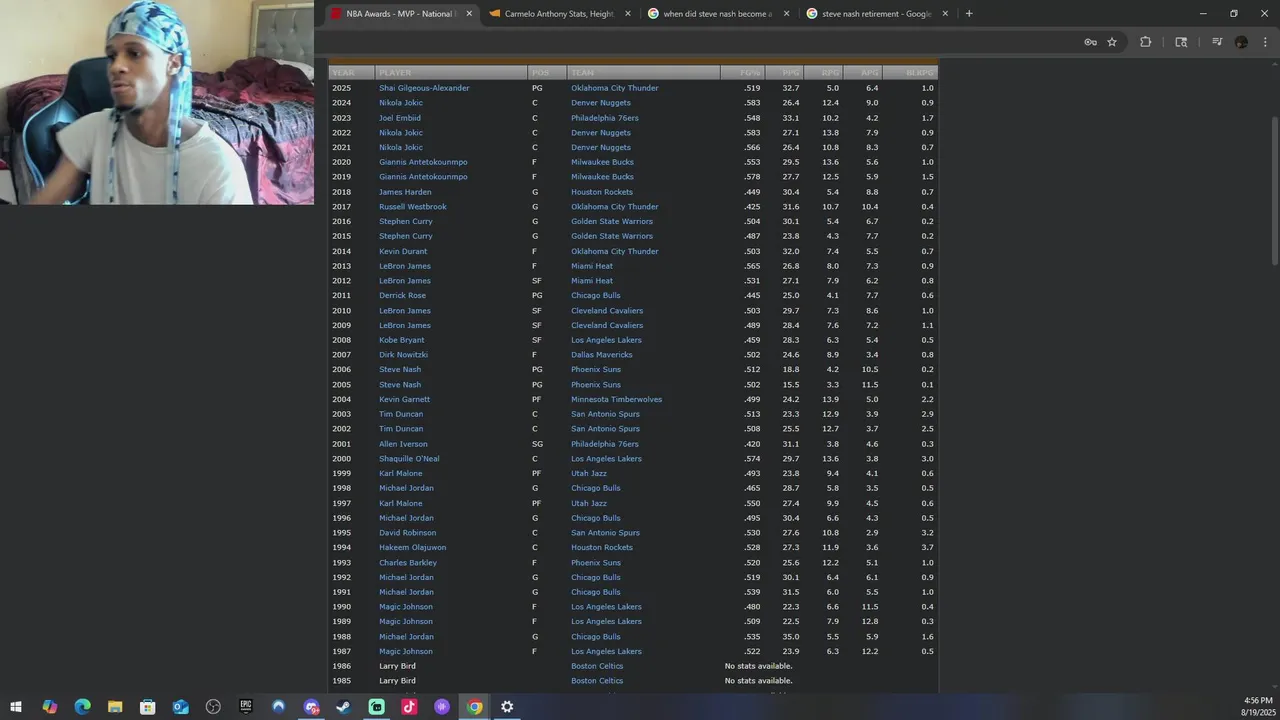Open Joel Embiid player link

click(x=400, y=118)
